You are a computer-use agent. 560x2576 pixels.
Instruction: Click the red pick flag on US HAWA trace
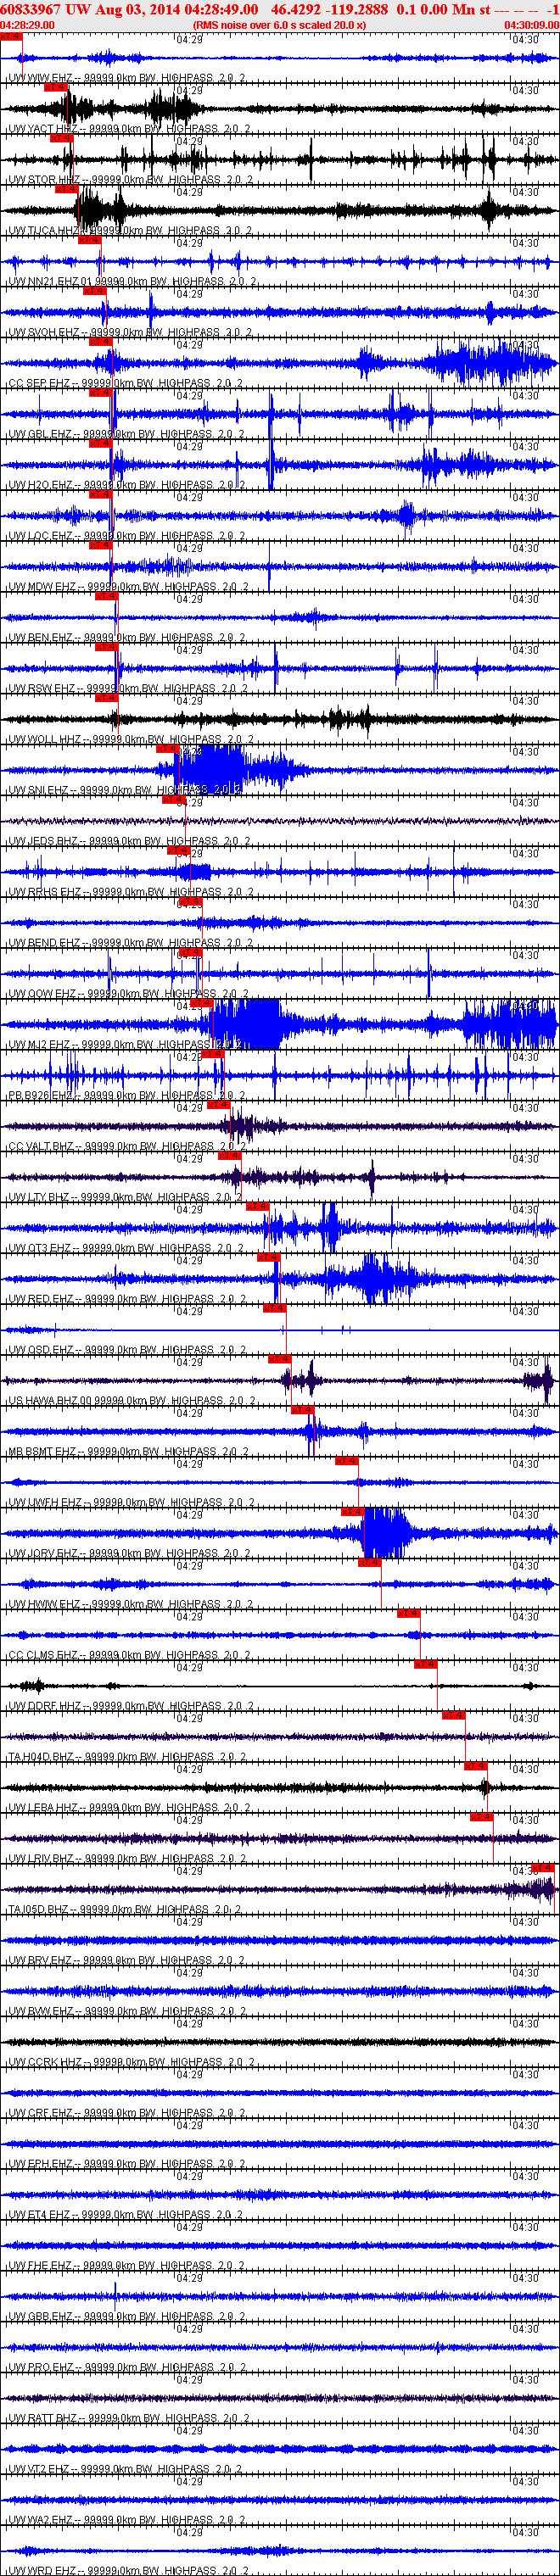pyautogui.click(x=279, y=1359)
